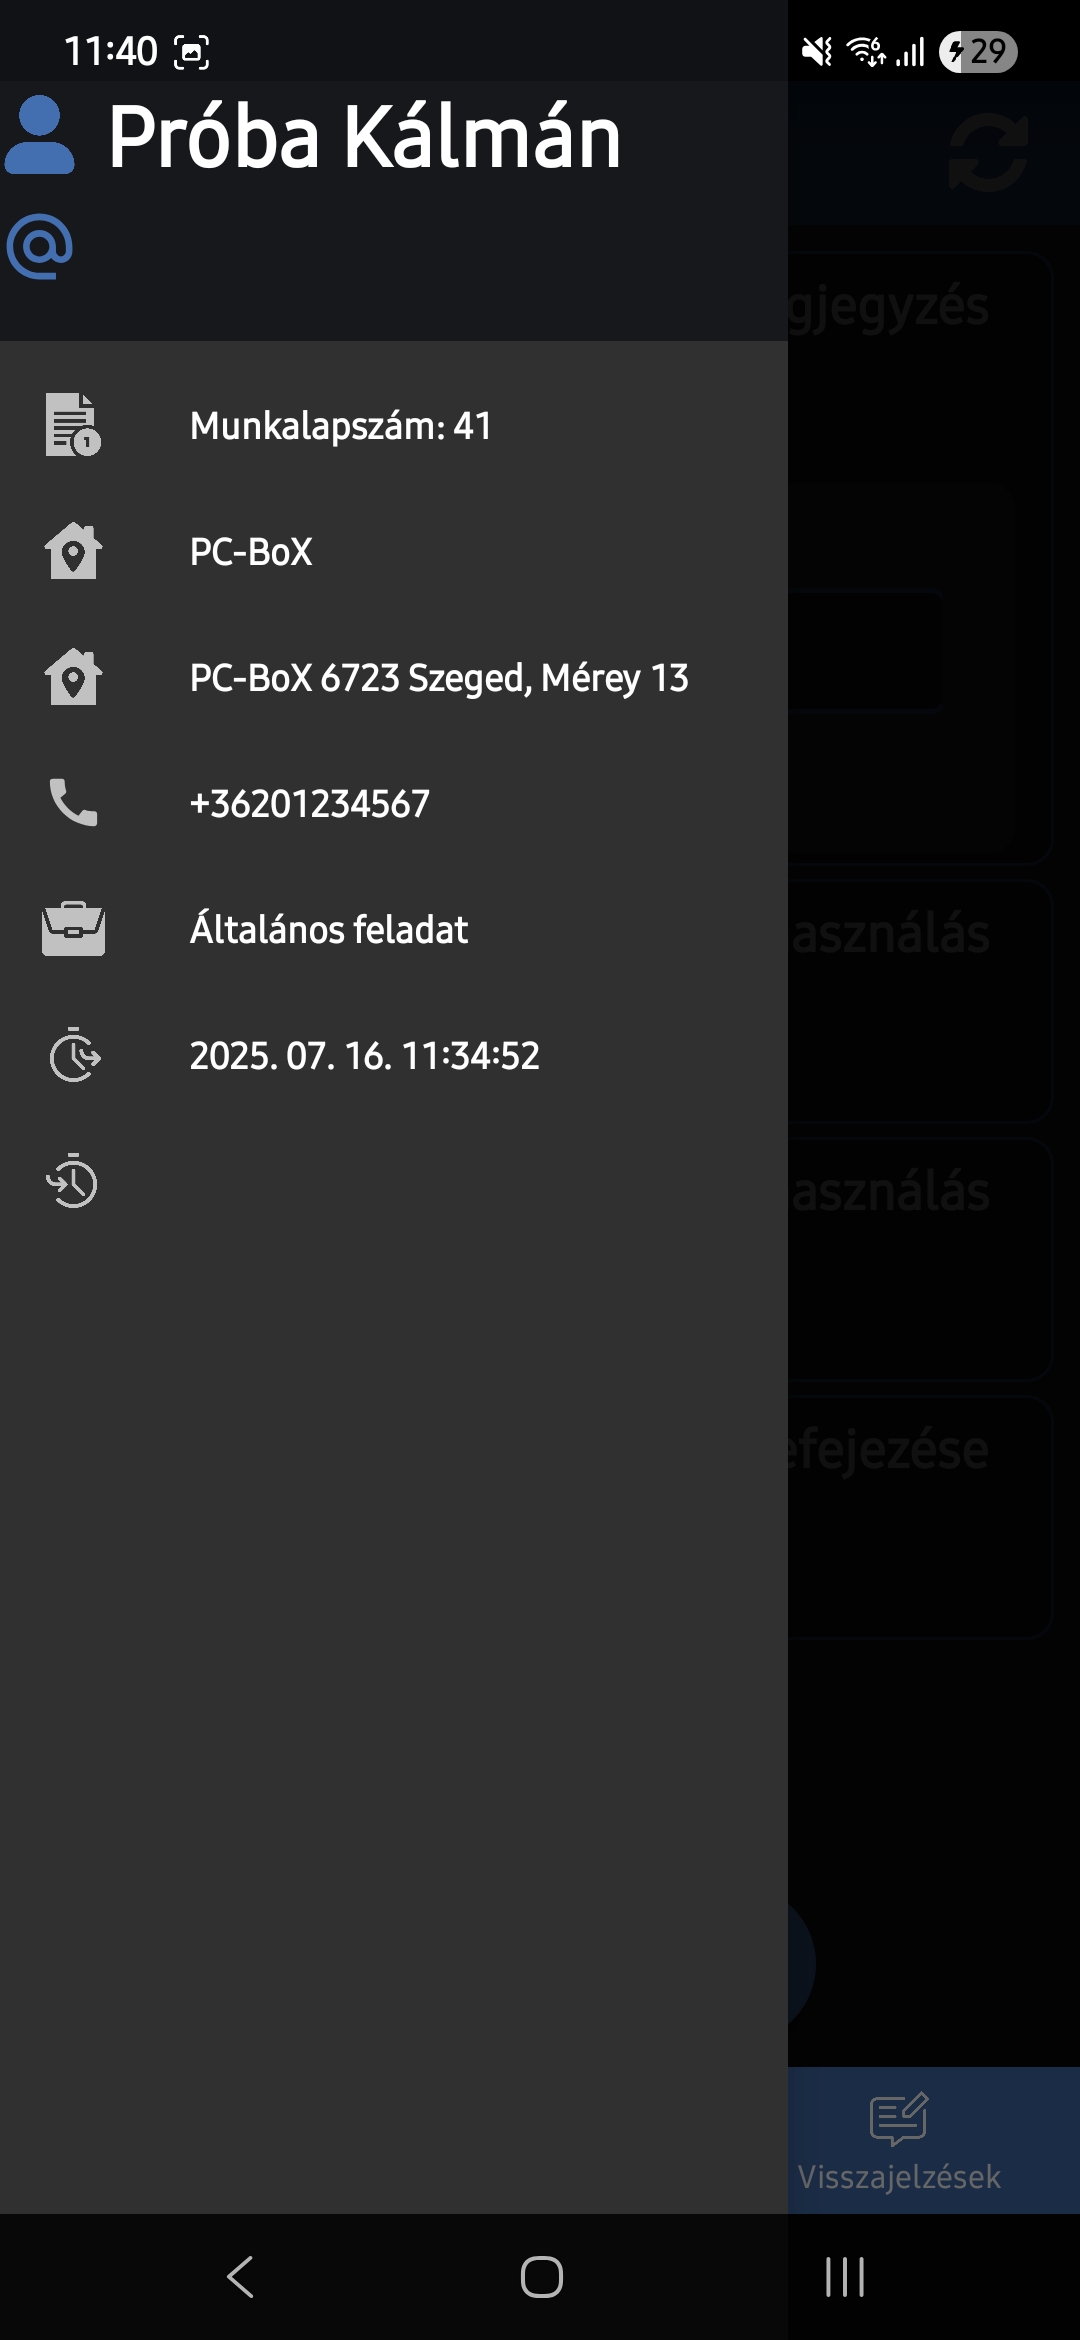This screenshot has height=2340, width=1080.
Task: Tap the history clock icon at list bottom
Action: click(x=72, y=1181)
